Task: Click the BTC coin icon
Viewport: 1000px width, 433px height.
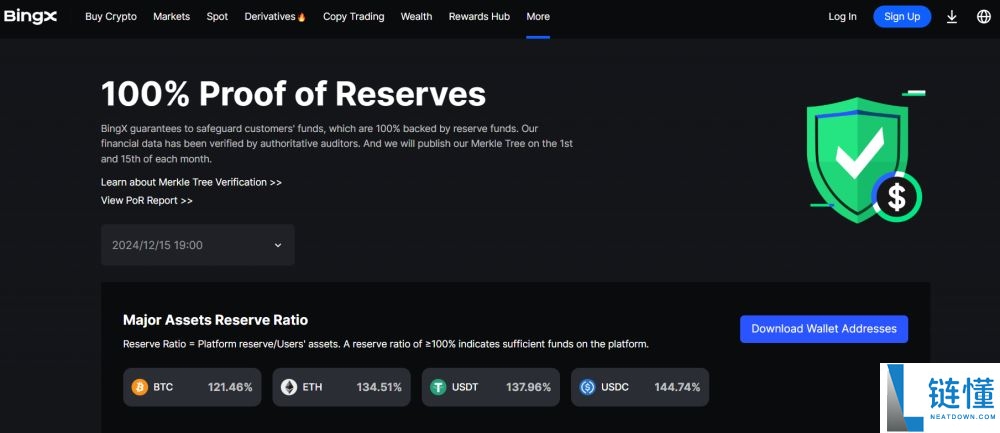Action: coord(140,387)
